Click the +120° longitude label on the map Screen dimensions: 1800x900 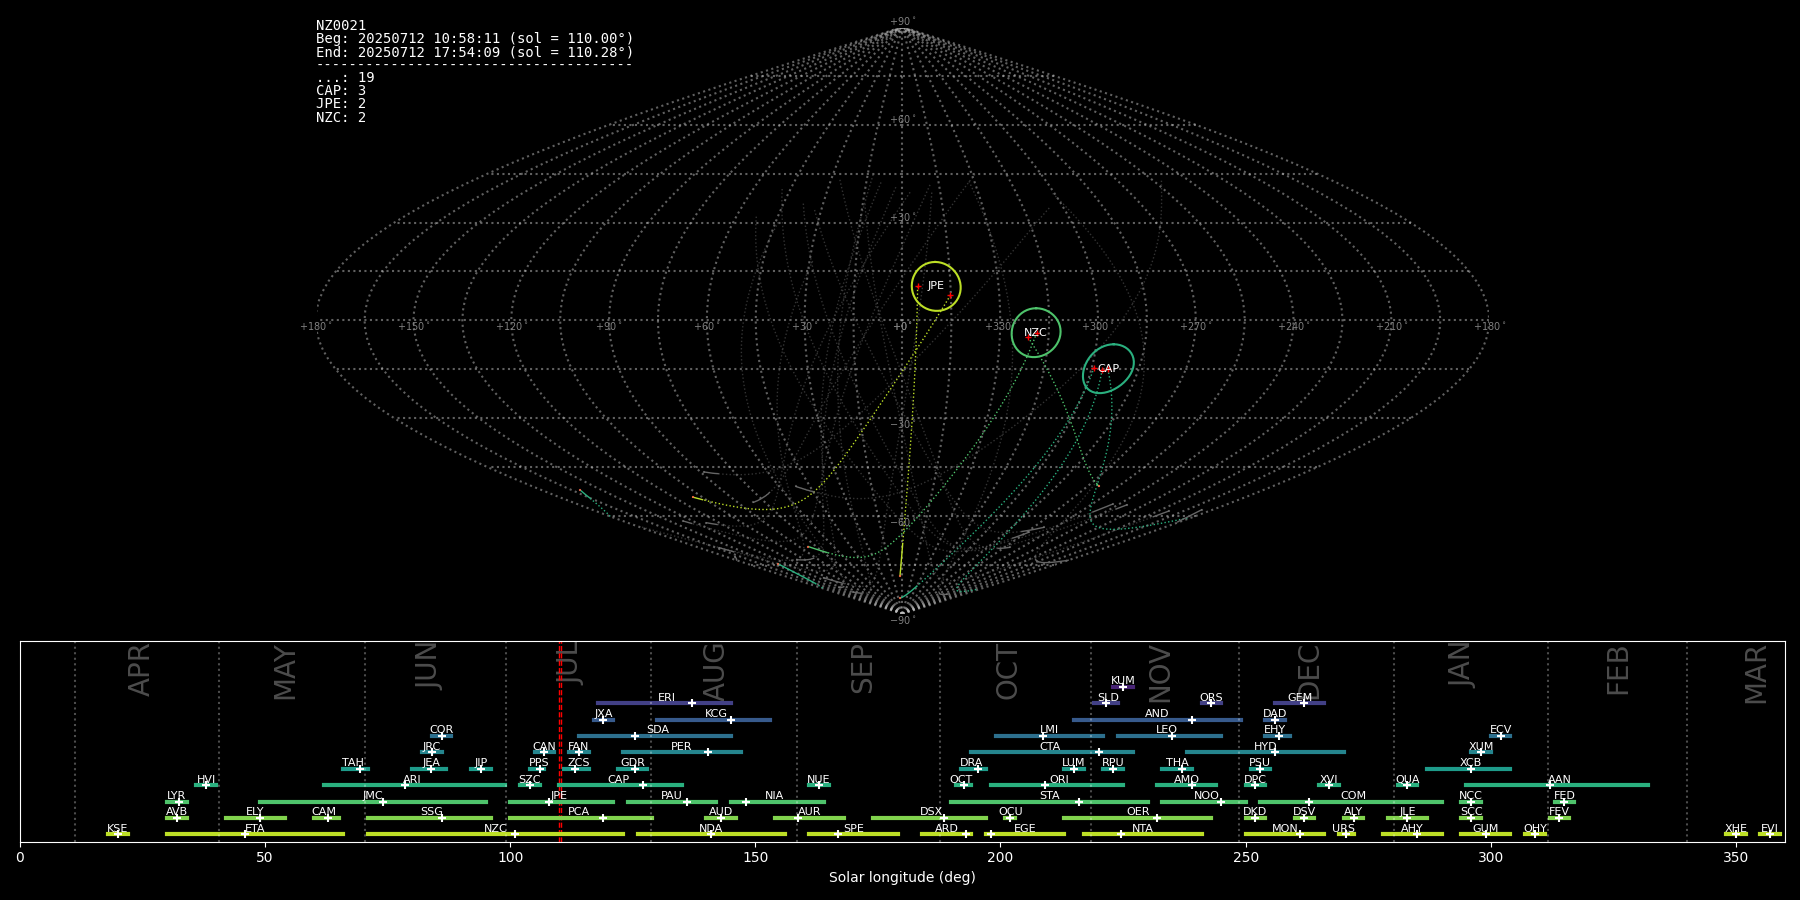(x=509, y=327)
